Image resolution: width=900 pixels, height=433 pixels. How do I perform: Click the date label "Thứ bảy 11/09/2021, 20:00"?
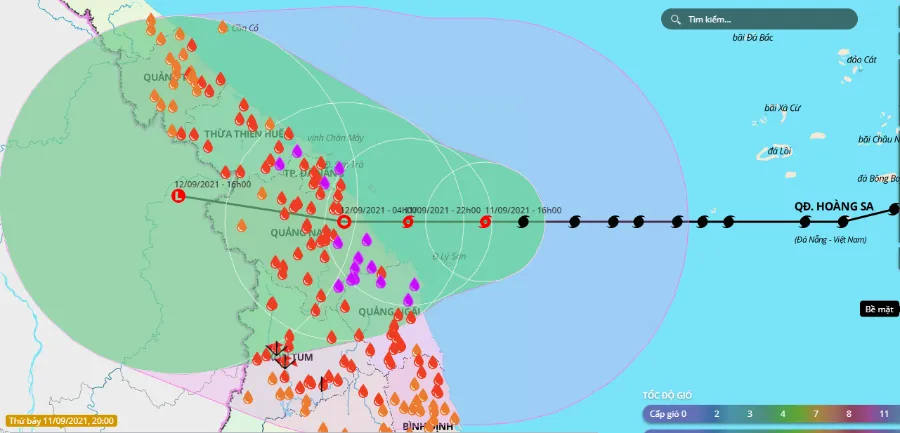(x=61, y=421)
